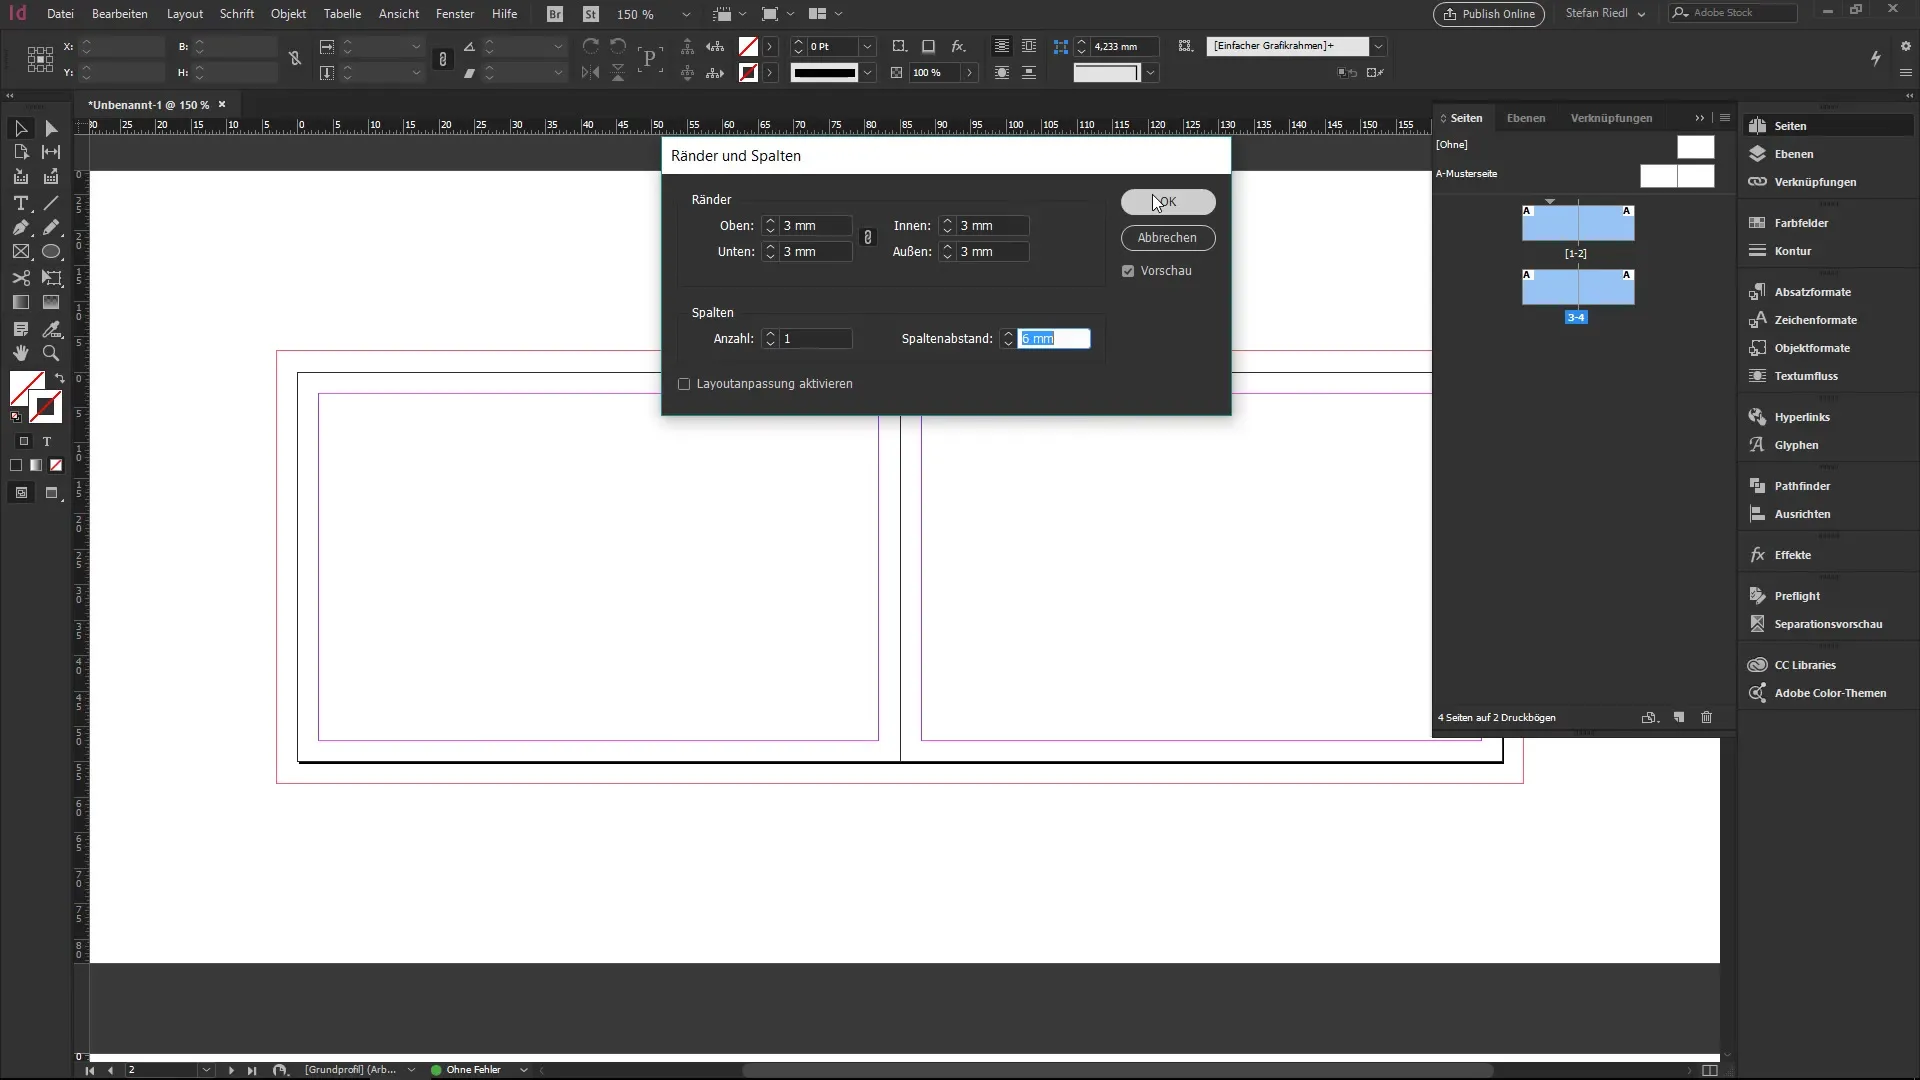This screenshot has height=1080, width=1920.
Task: Toggle constrain proportions chain in control bar
Action: click(443, 60)
